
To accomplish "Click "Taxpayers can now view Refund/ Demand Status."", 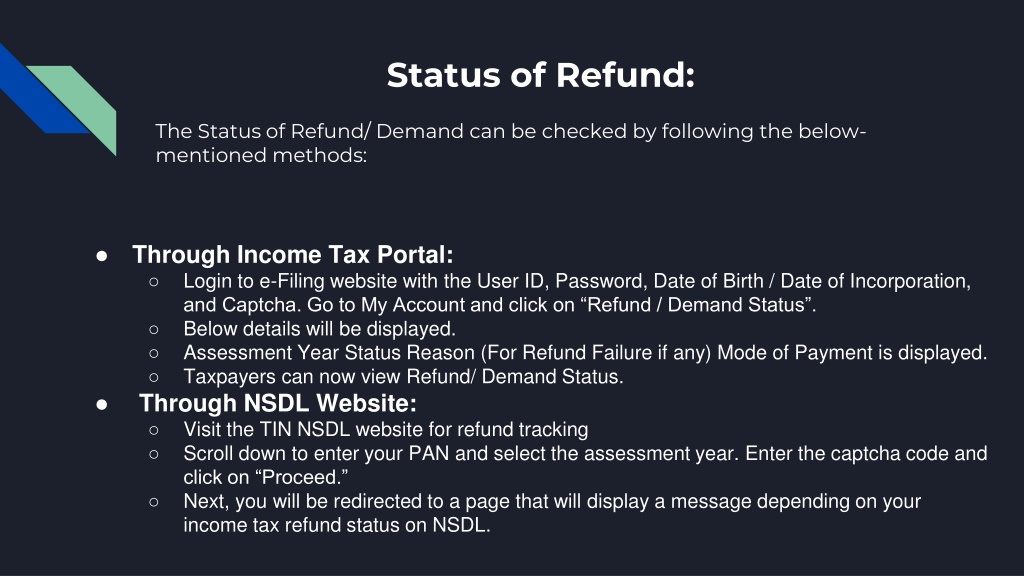I will click(403, 377).
